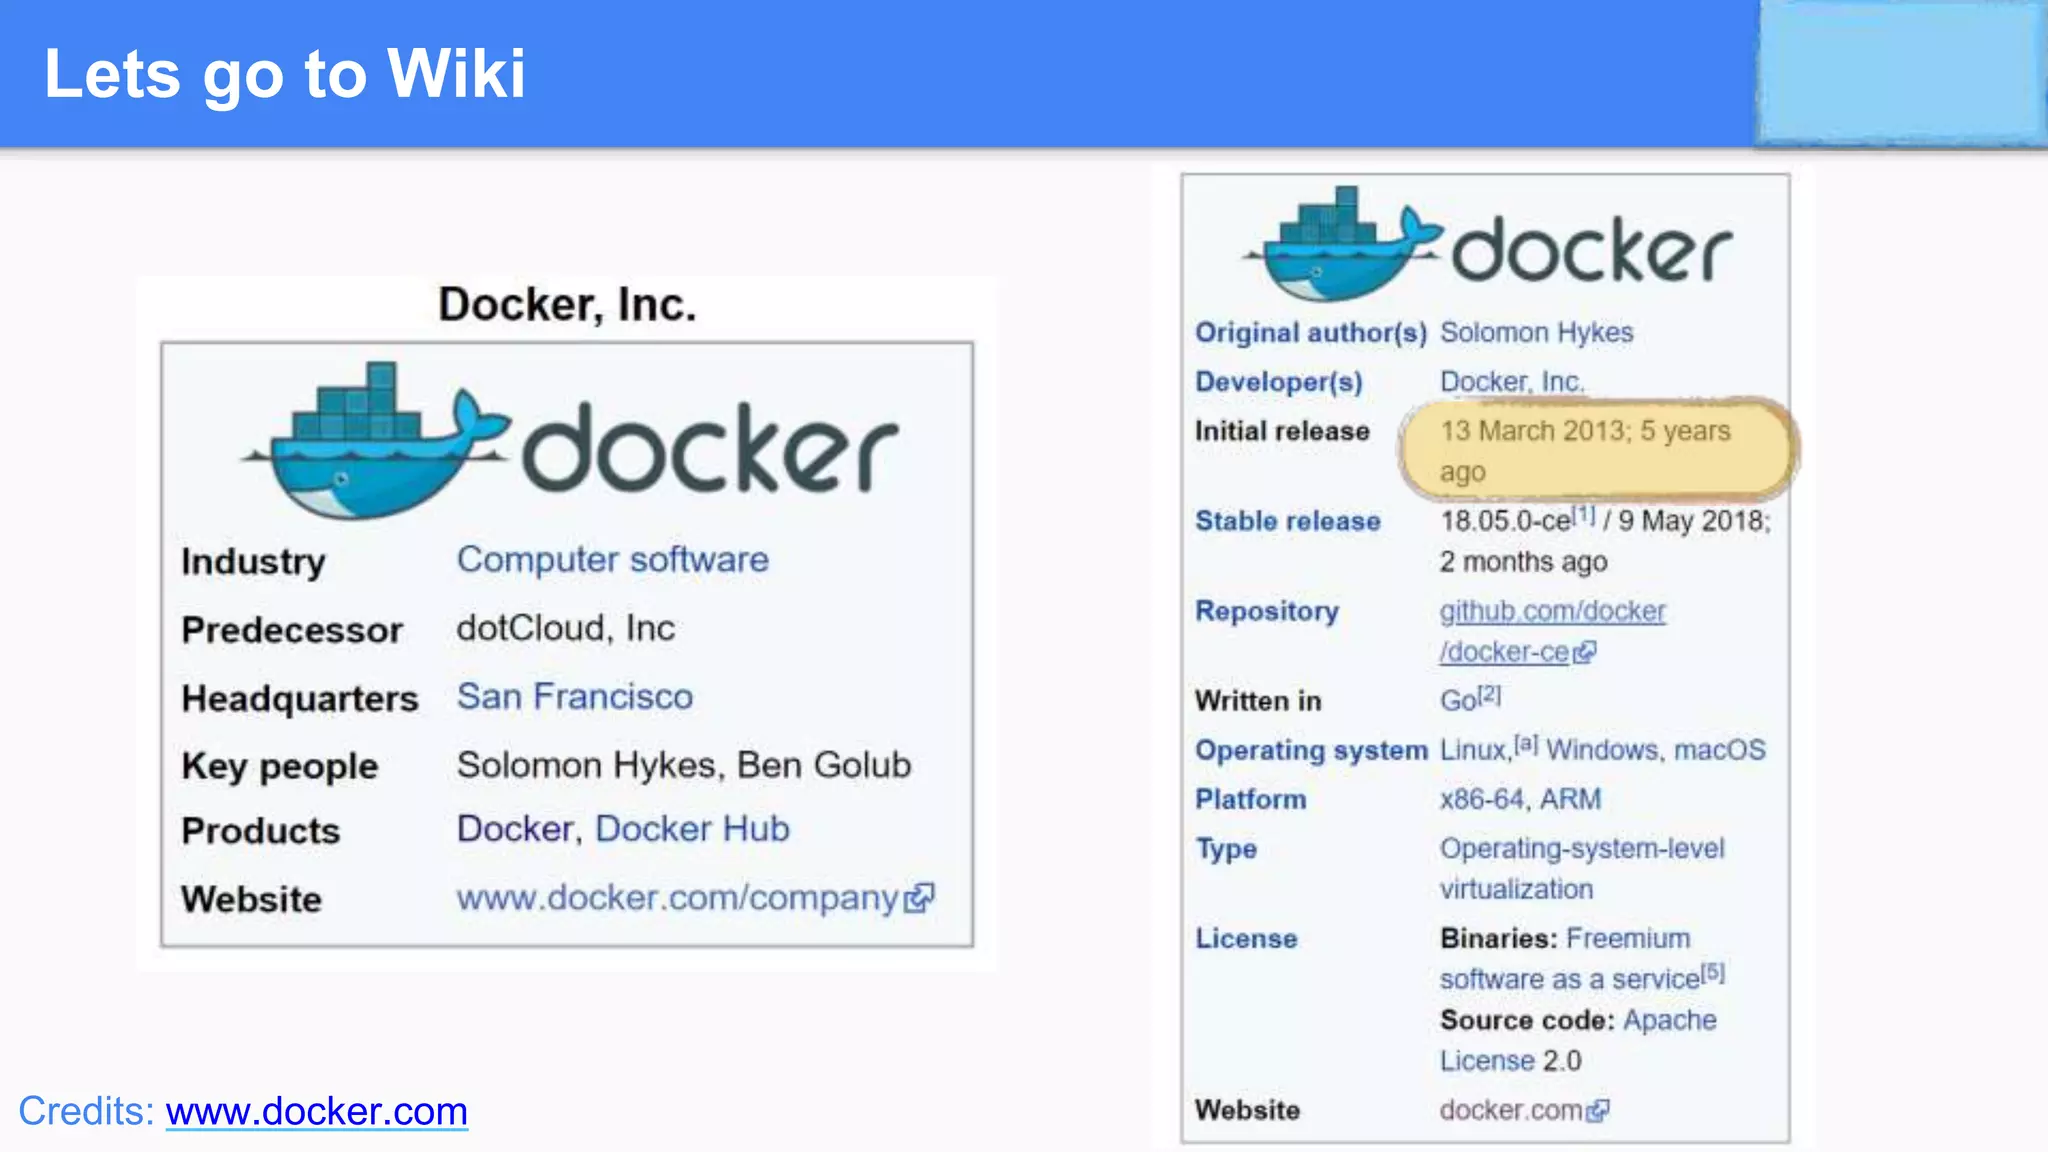The image size is (2048, 1152).
Task: Click the Developer(s) label link
Action: pyautogui.click(x=1279, y=382)
